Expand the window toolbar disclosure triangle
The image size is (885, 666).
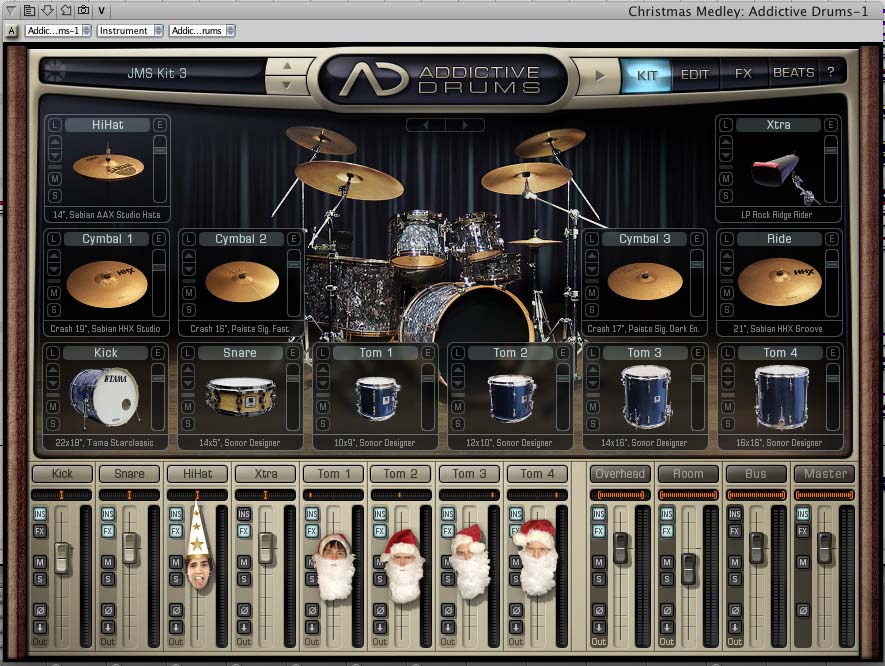[x=11, y=10]
